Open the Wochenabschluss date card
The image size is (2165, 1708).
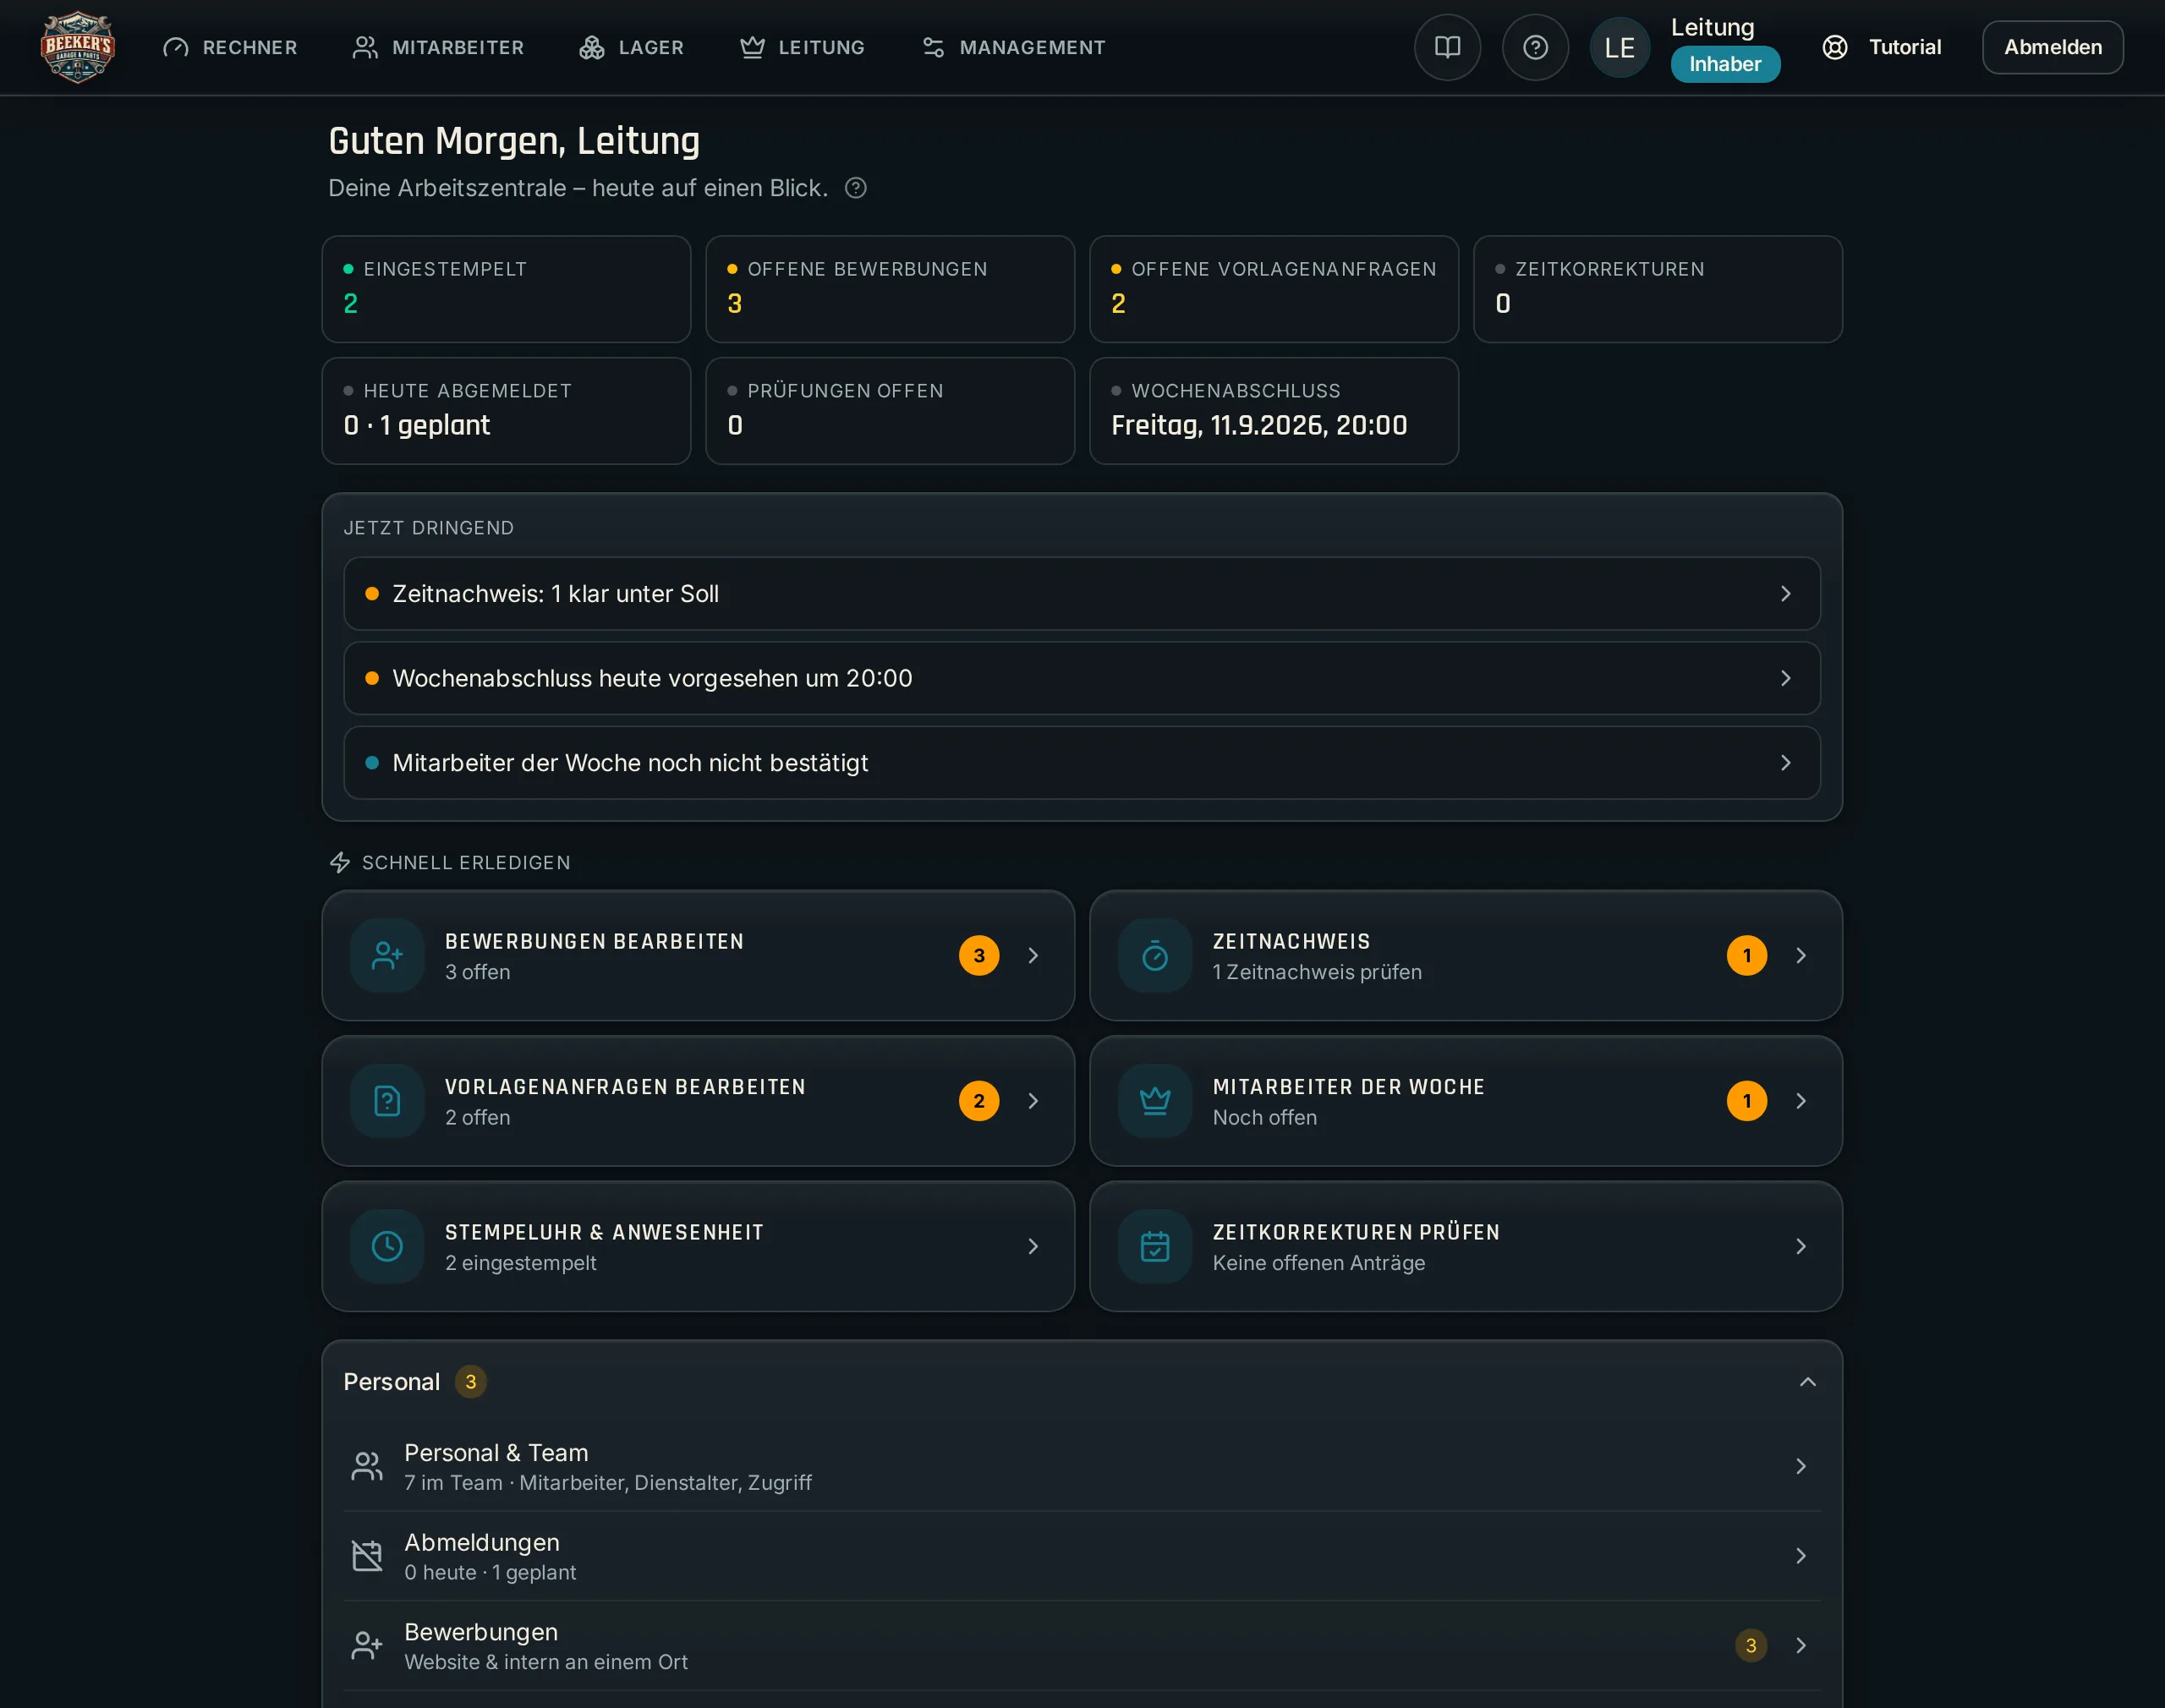[1274, 411]
